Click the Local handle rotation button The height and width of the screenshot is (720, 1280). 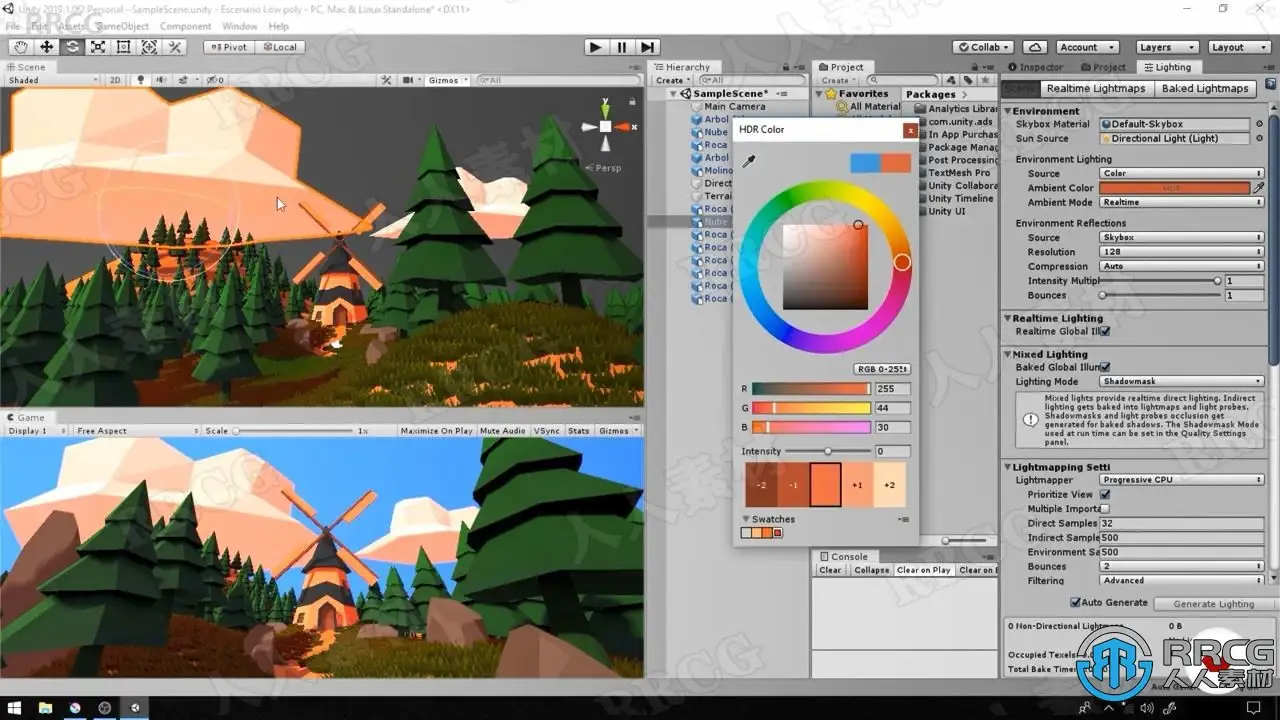coord(280,47)
